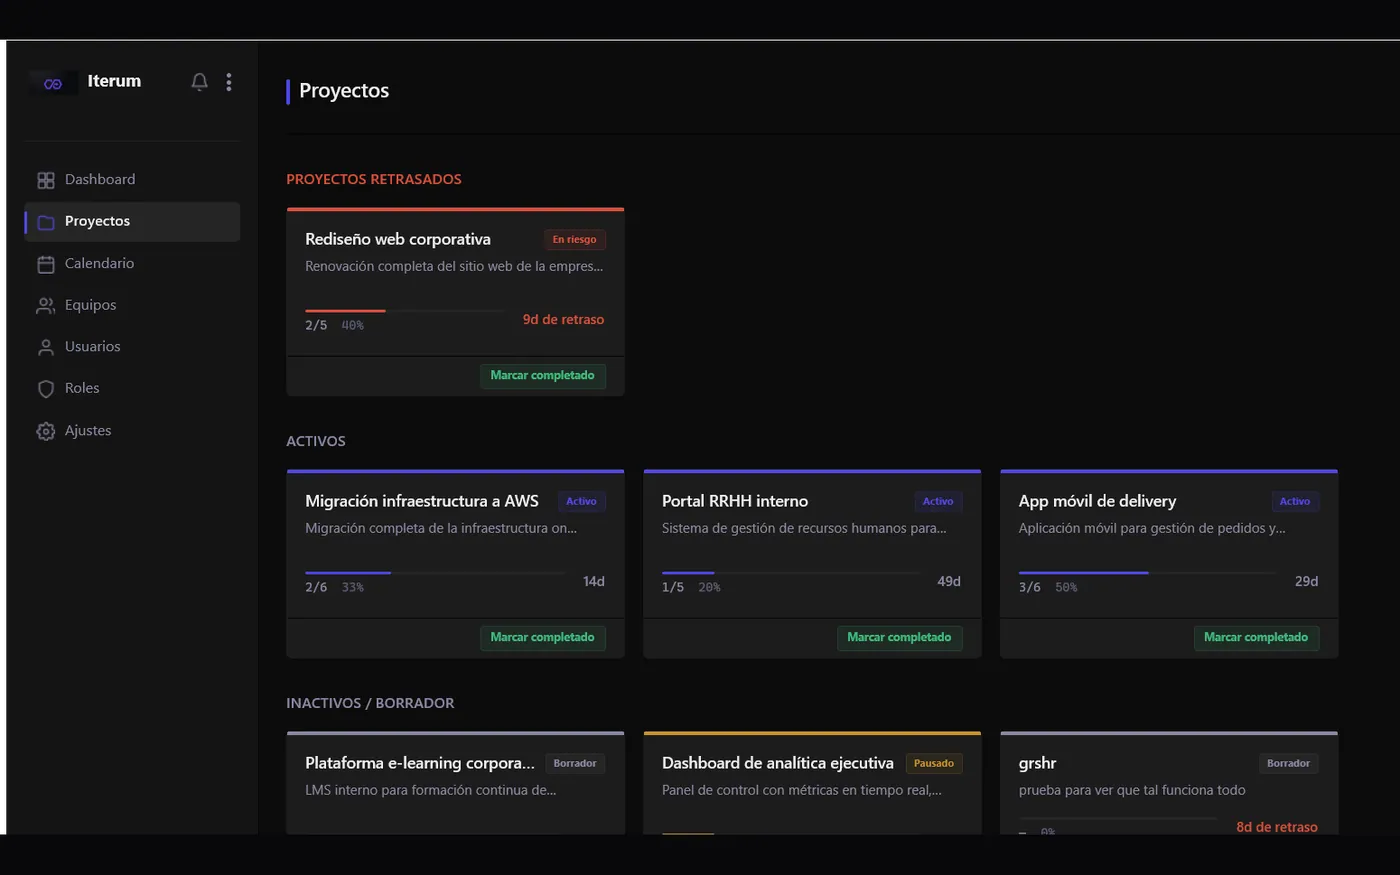Click the Dashboard grid icon
The height and width of the screenshot is (875, 1400).
click(46, 180)
